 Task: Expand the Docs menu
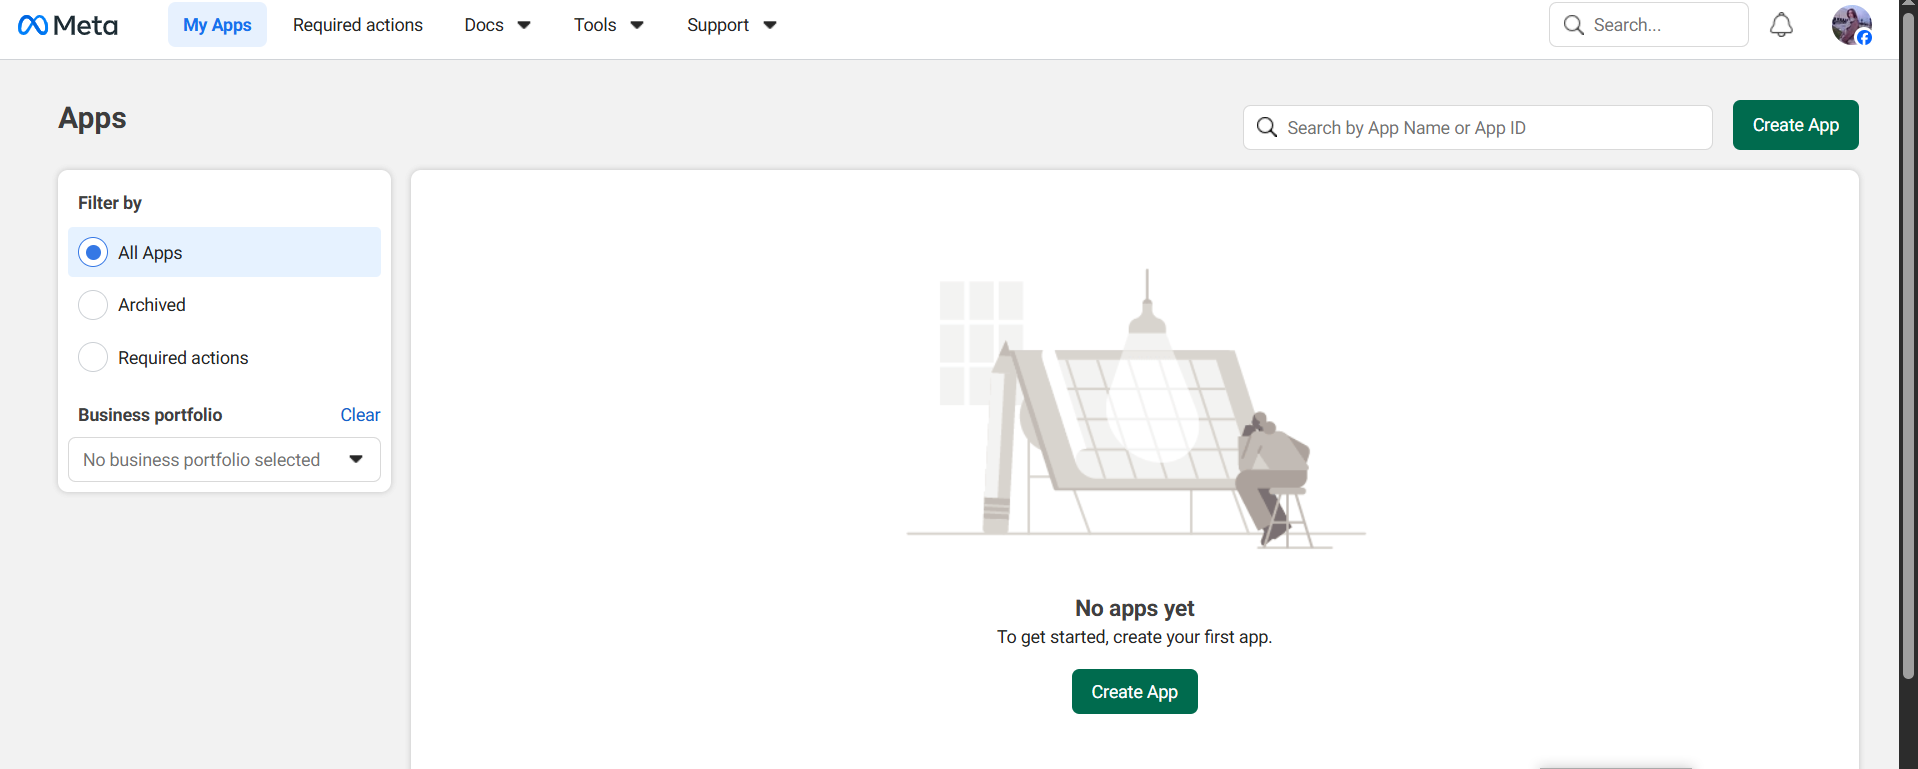click(497, 25)
